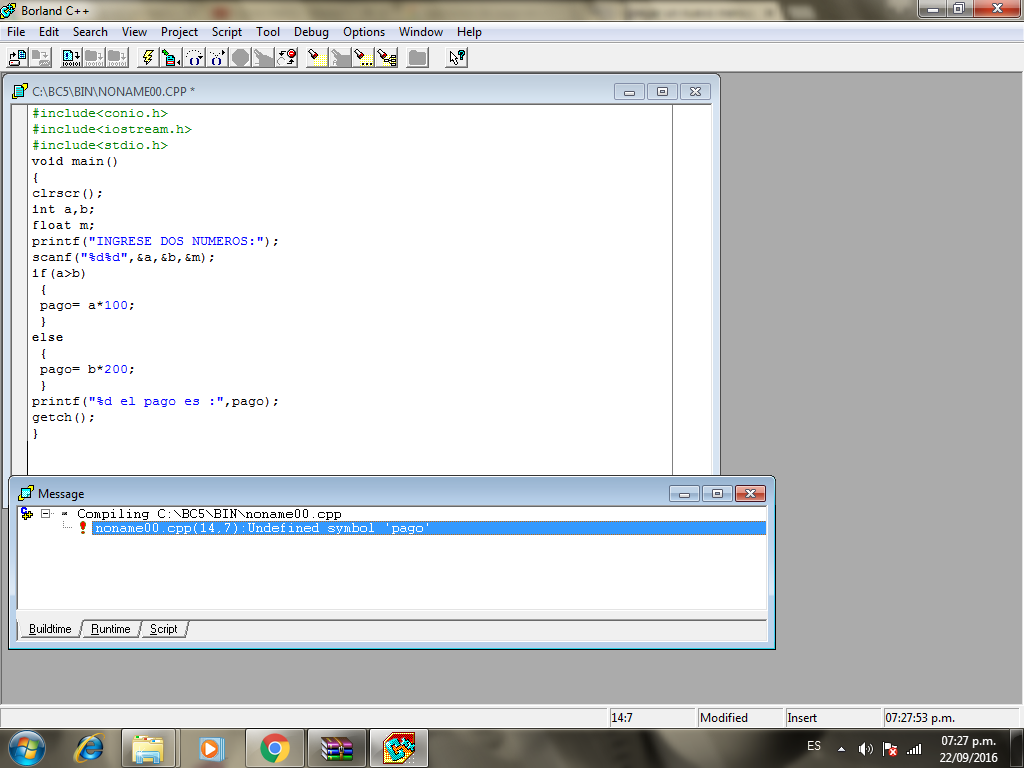Image resolution: width=1024 pixels, height=768 pixels.
Task: Click the printf "INGRESE DOS NUMEROS:" line
Action: pyautogui.click(x=155, y=241)
